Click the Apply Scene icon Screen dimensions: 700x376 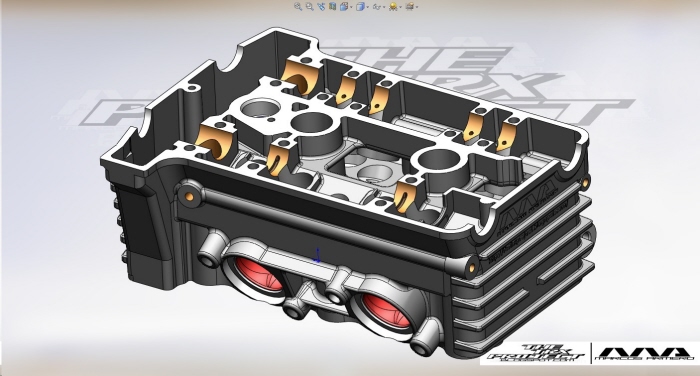coord(409,6)
